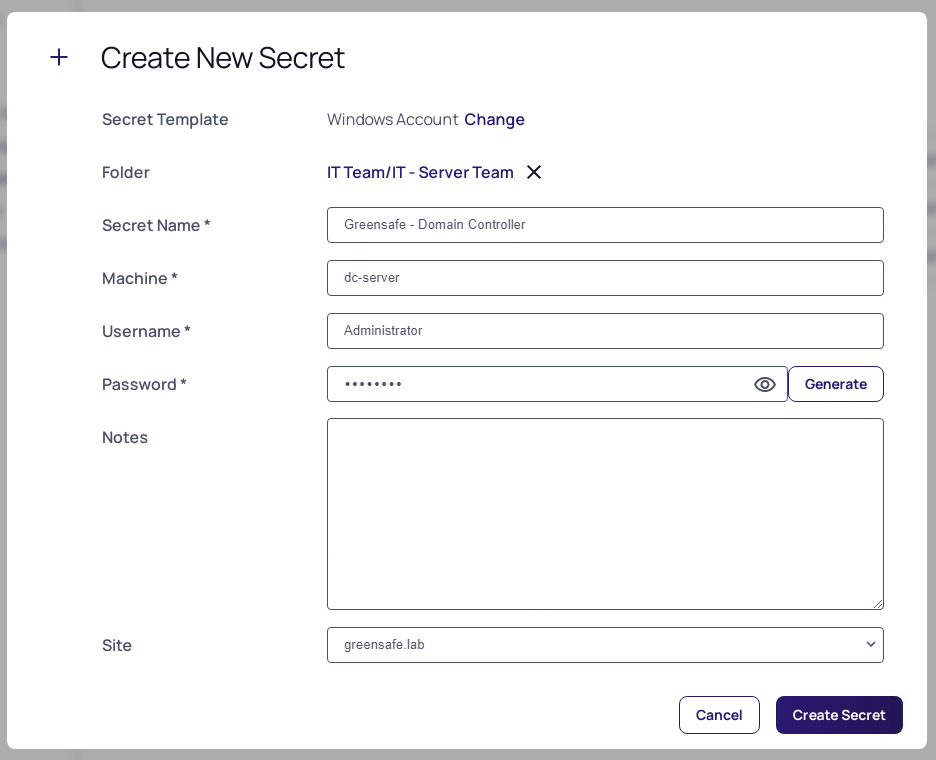Click Change to switch the secret template
Image resolution: width=936 pixels, height=760 pixels.
[x=494, y=119]
